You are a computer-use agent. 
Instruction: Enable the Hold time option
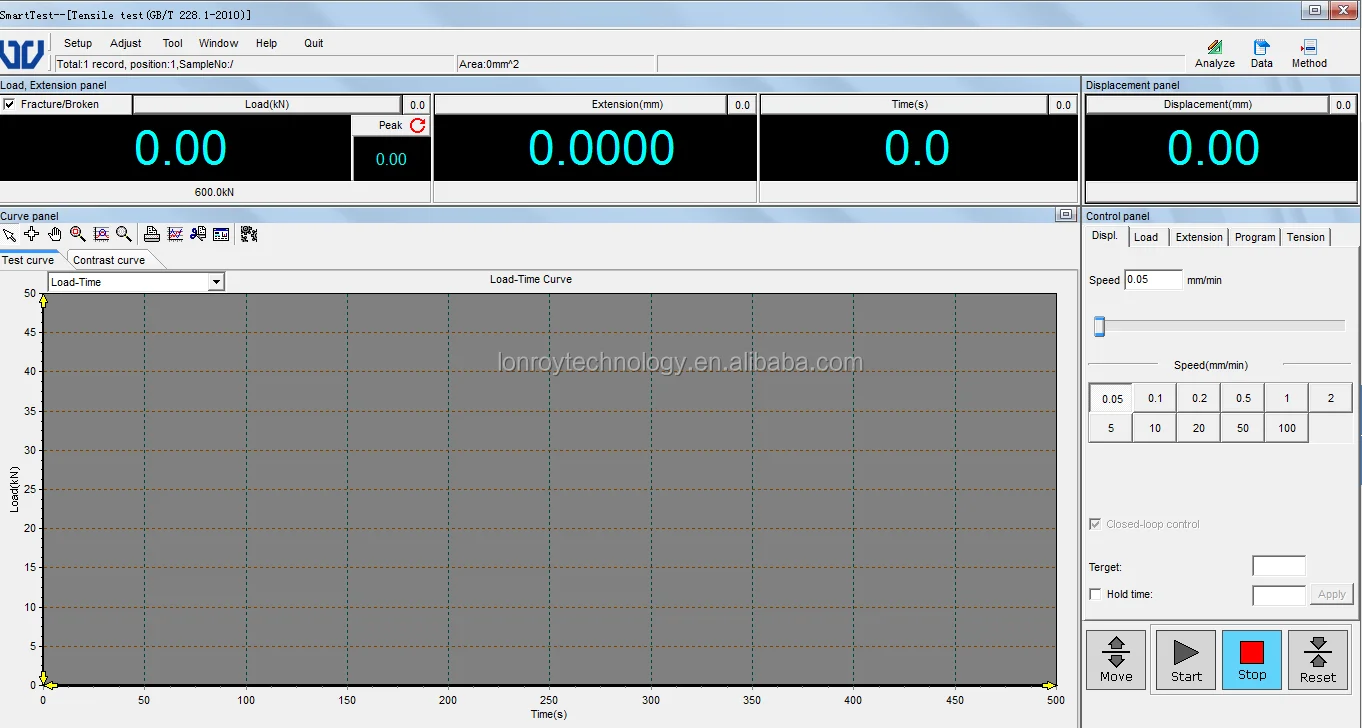point(1095,593)
